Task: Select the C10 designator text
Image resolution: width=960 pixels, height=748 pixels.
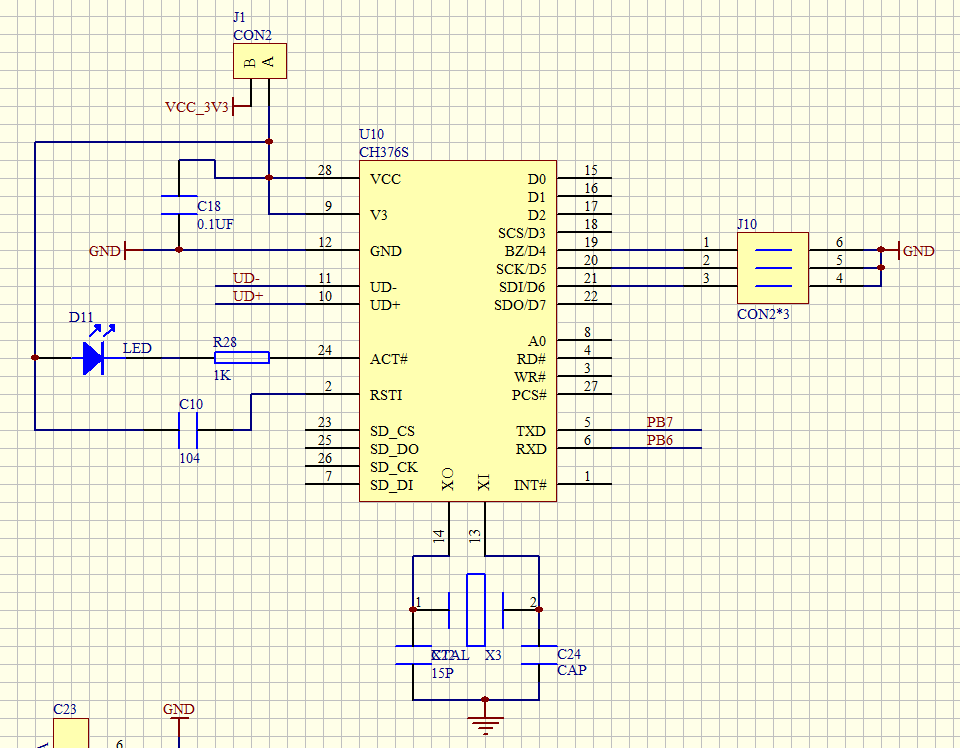Action: click(191, 404)
